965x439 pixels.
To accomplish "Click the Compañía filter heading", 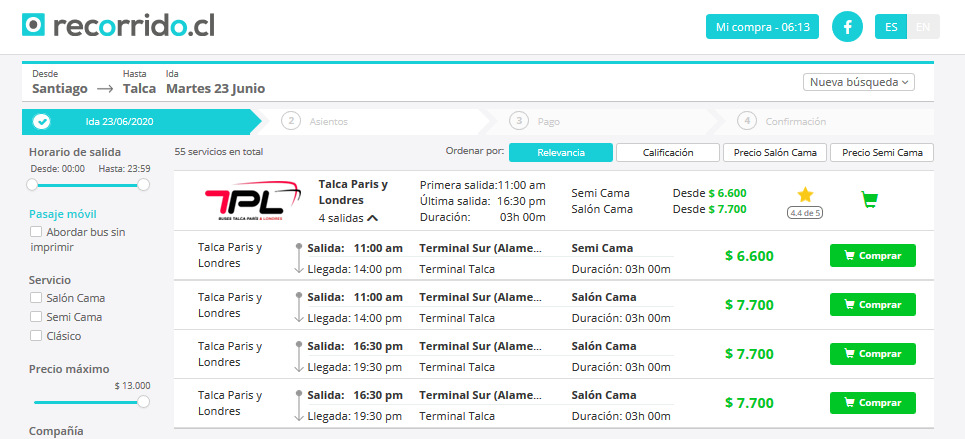I will click(x=56, y=431).
